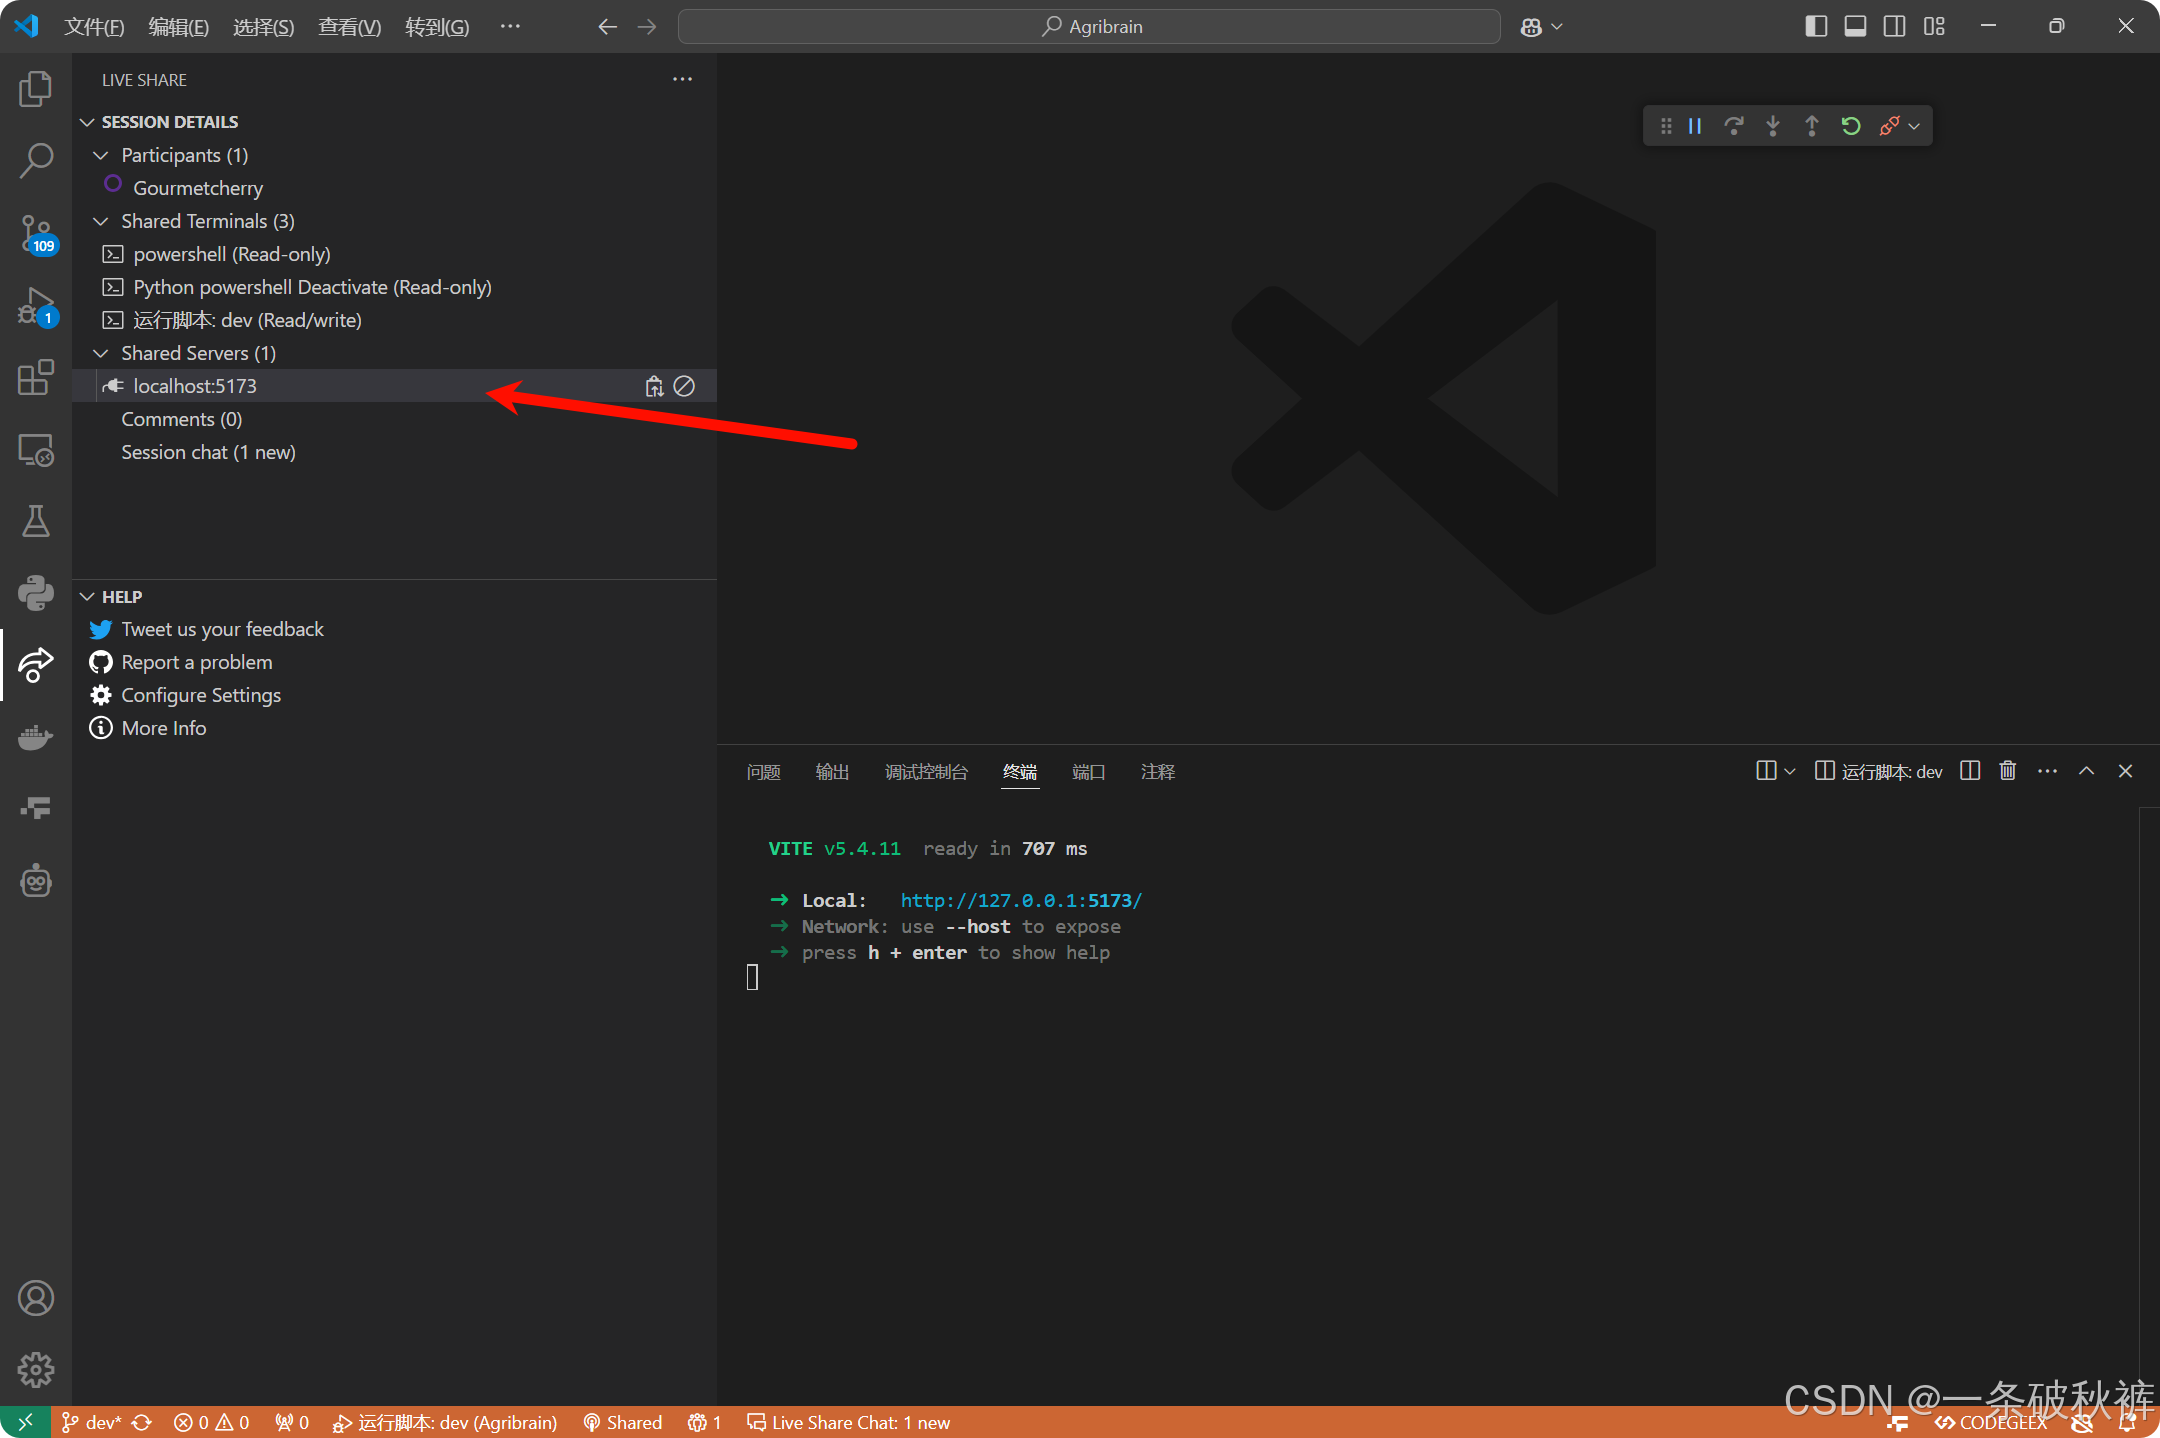Open Live Share view more actions
2160x1438 pixels.
point(683,79)
